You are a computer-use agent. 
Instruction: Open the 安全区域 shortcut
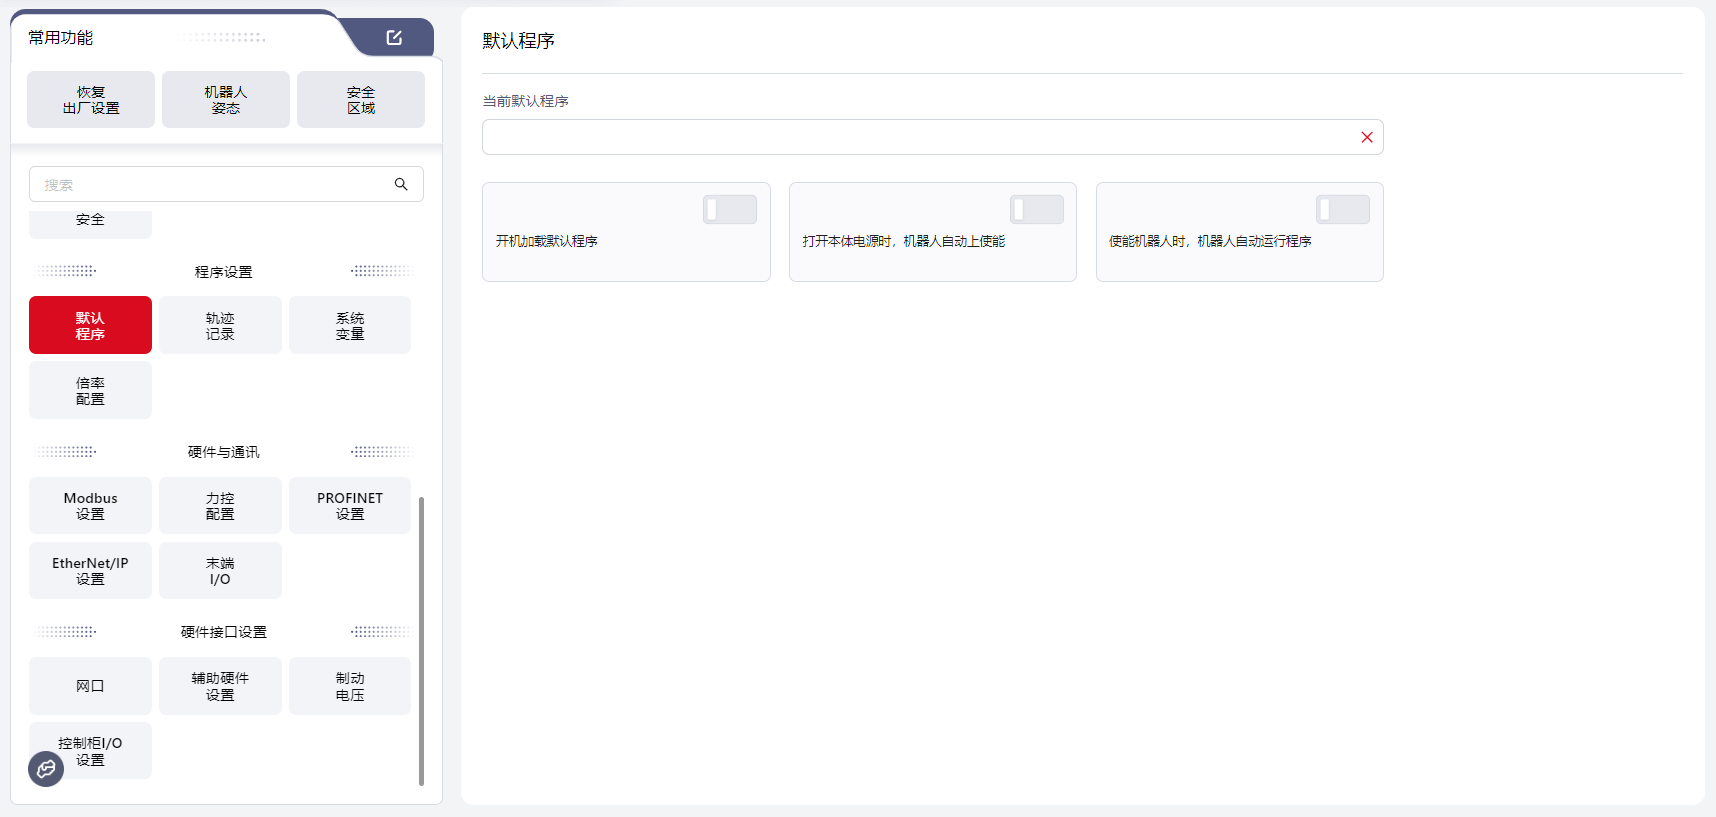(361, 100)
